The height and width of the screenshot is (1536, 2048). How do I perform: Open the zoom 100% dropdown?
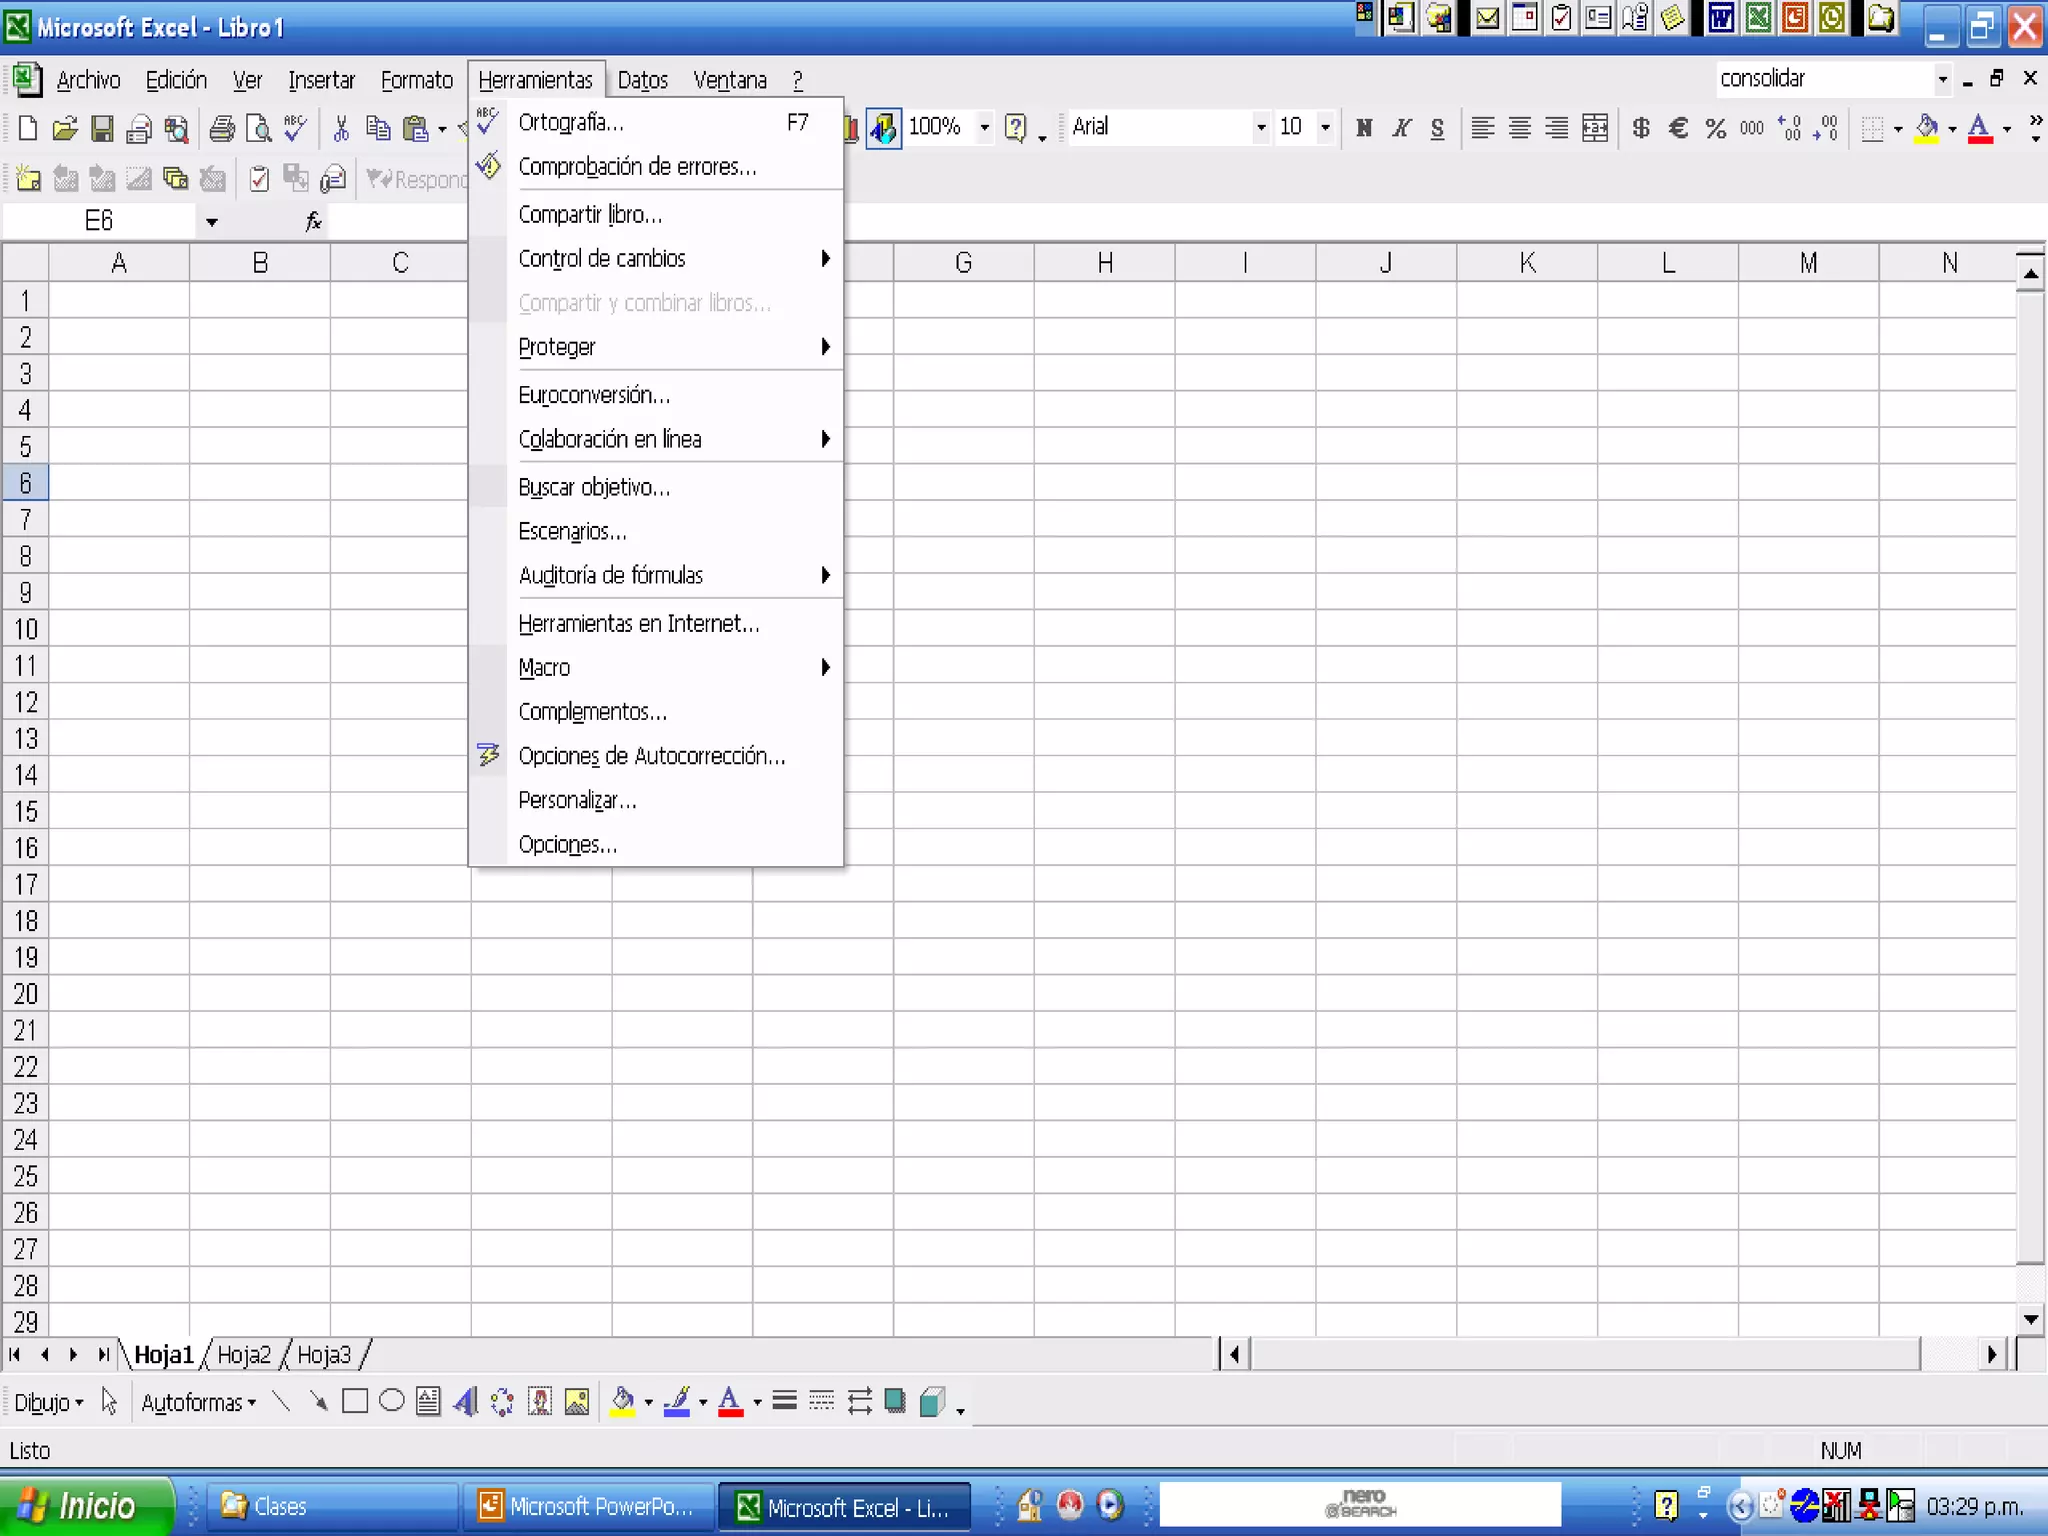985,128
